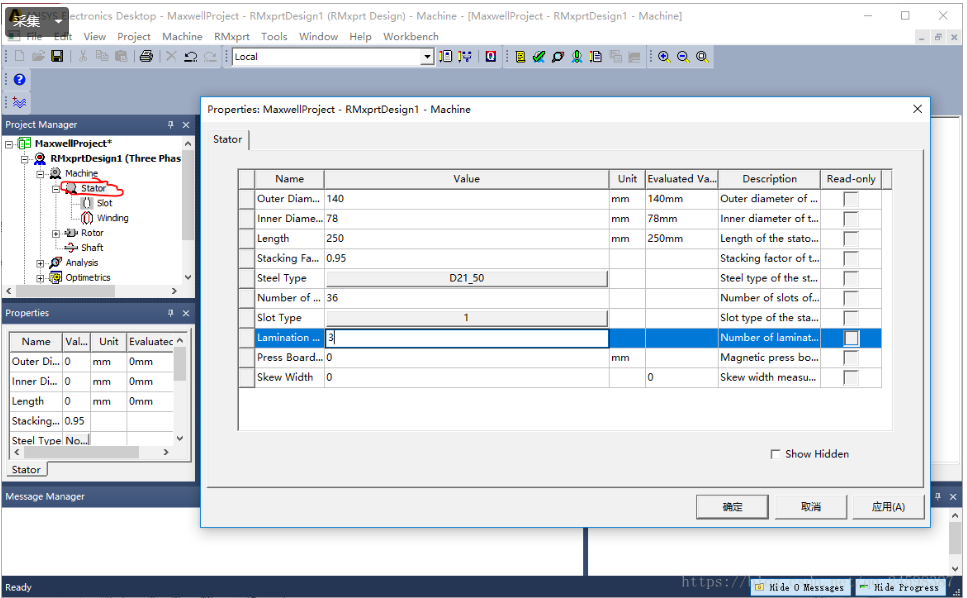Open the View menu
This screenshot has height=598, width=967.
[94, 36]
